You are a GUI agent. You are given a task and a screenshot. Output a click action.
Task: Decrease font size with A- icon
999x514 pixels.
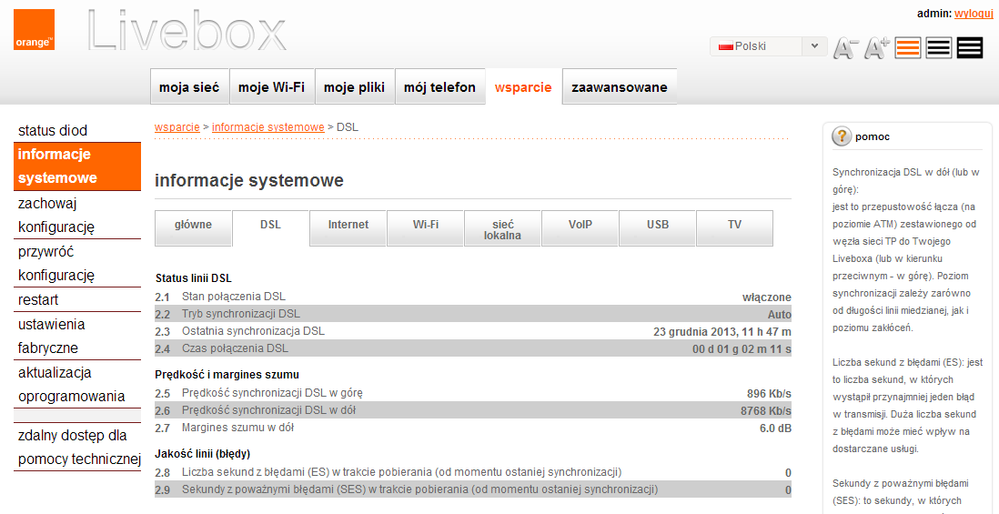click(x=846, y=47)
